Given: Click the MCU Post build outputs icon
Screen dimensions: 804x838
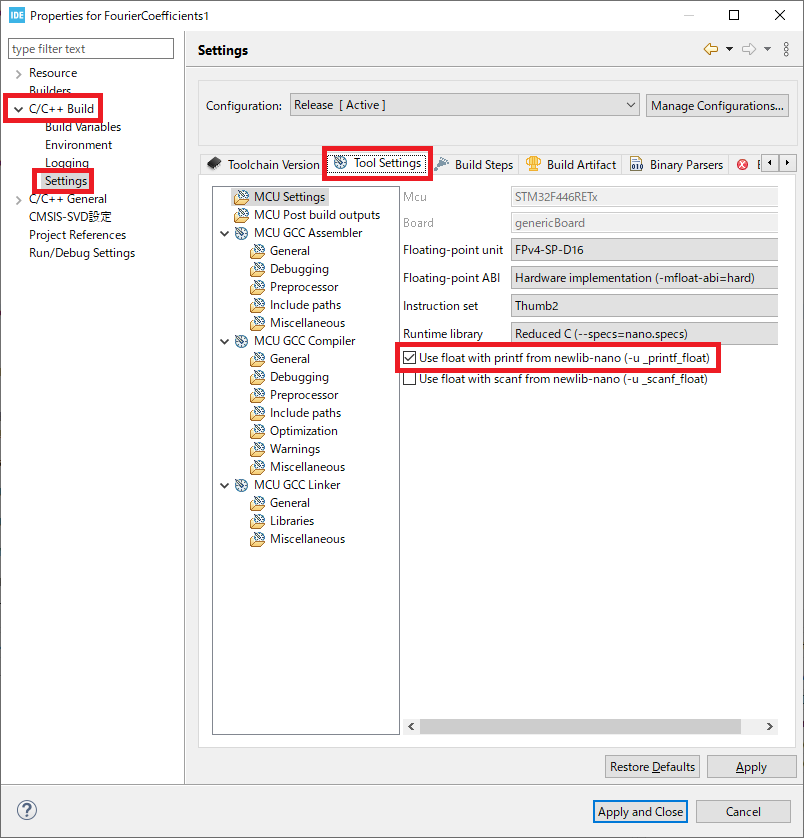Looking at the screenshot, I should (241, 215).
